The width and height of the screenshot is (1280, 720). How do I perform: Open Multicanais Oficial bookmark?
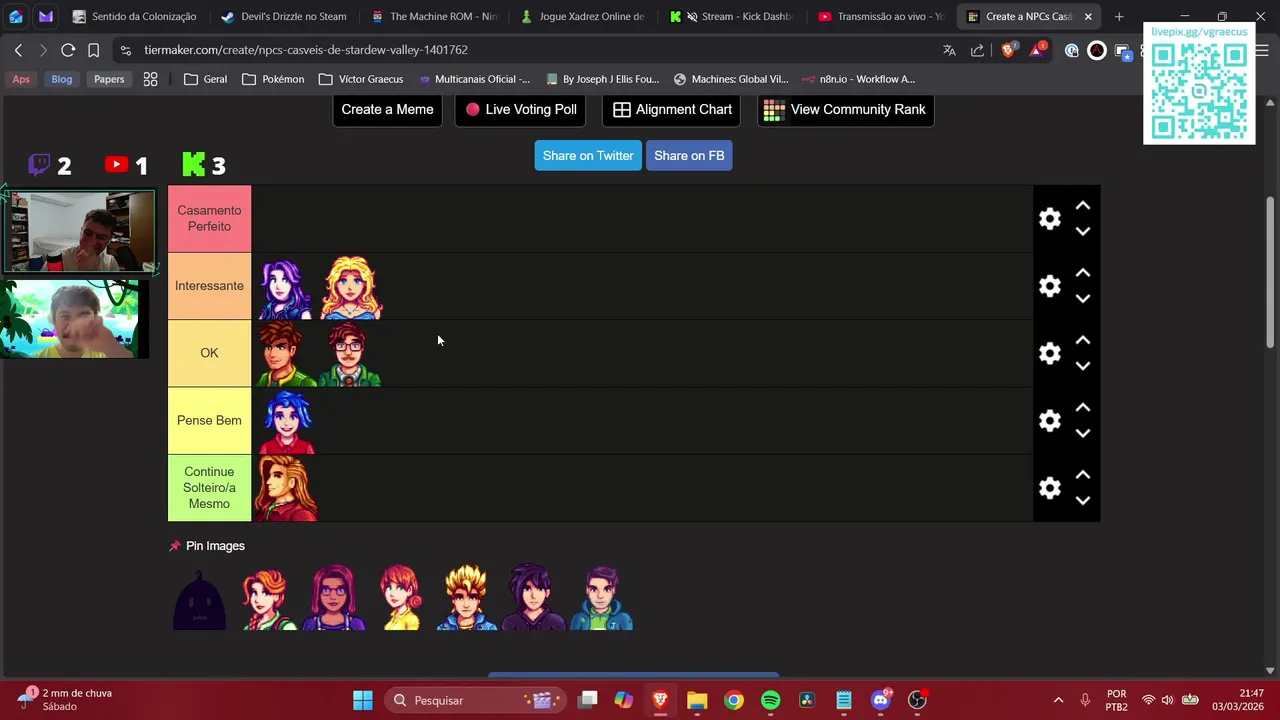pyautogui.click(x=474, y=79)
